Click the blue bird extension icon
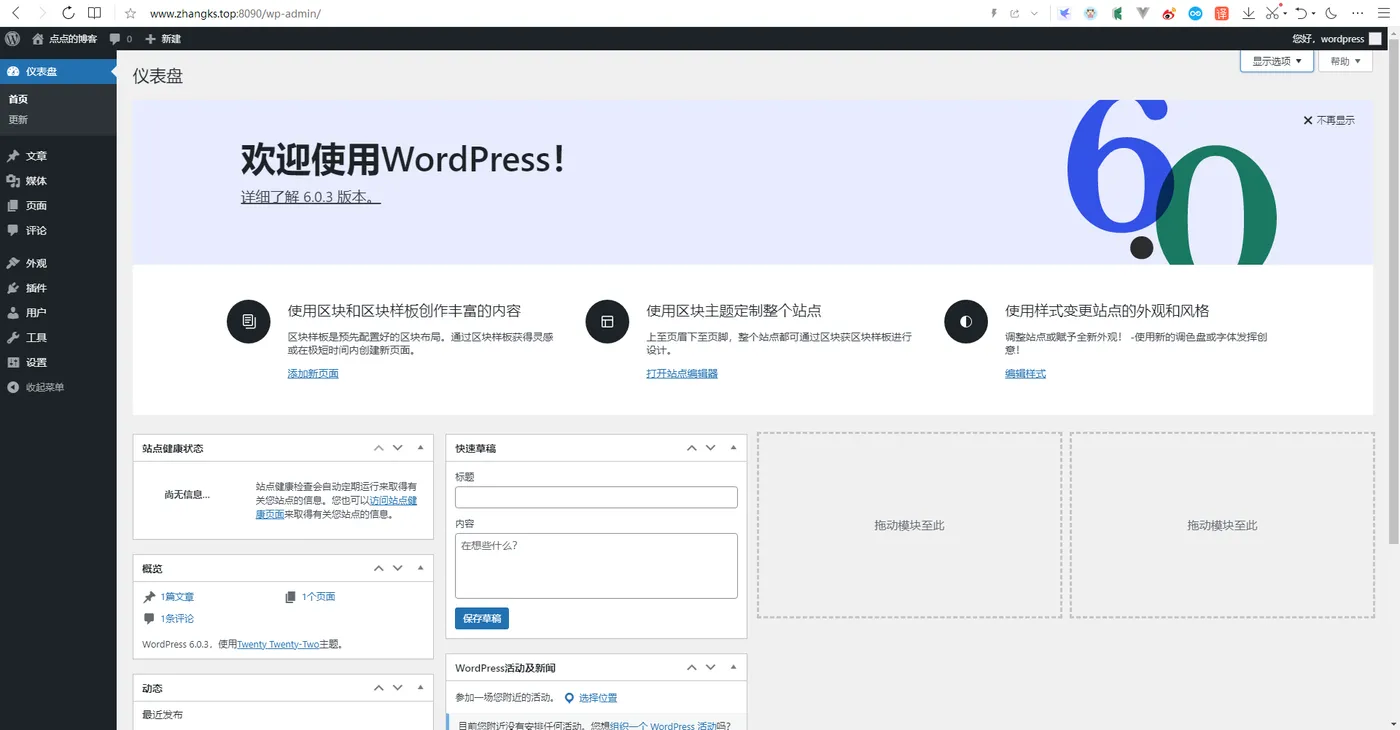The image size is (1400, 730). [x=1065, y=14]
